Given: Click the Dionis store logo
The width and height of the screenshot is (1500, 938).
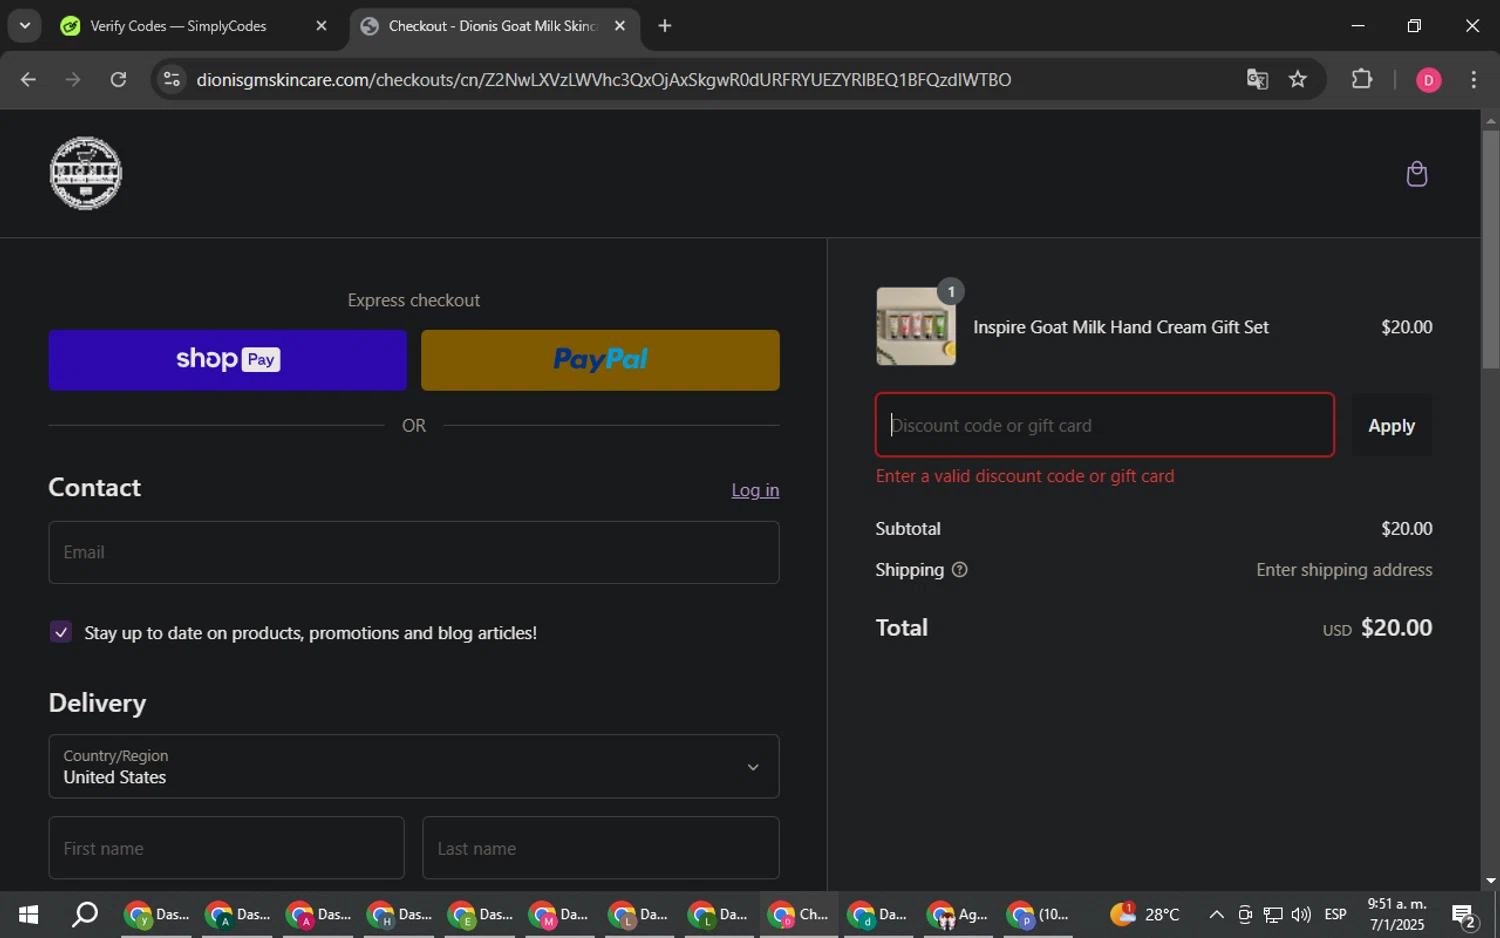Looking at the screenshot, I should 86,173.
